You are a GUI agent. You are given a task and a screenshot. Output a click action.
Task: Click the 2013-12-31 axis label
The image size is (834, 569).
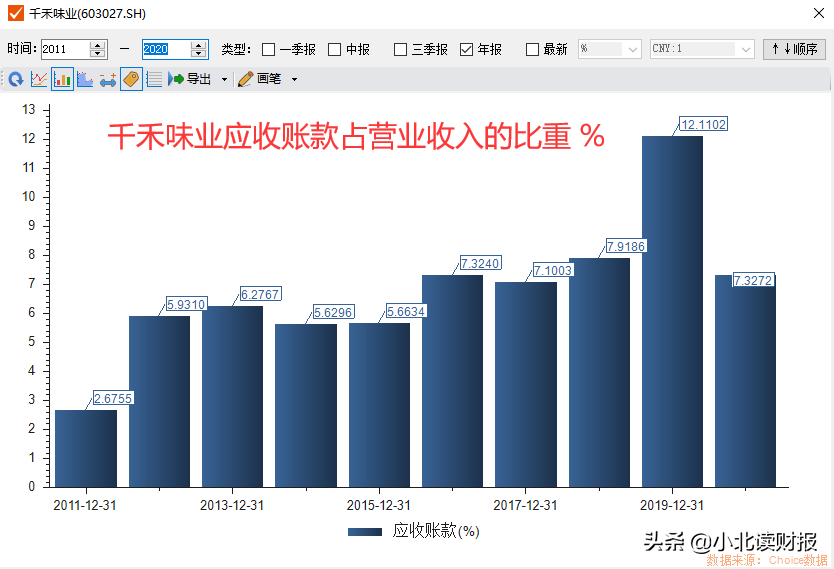coord(232,505)
